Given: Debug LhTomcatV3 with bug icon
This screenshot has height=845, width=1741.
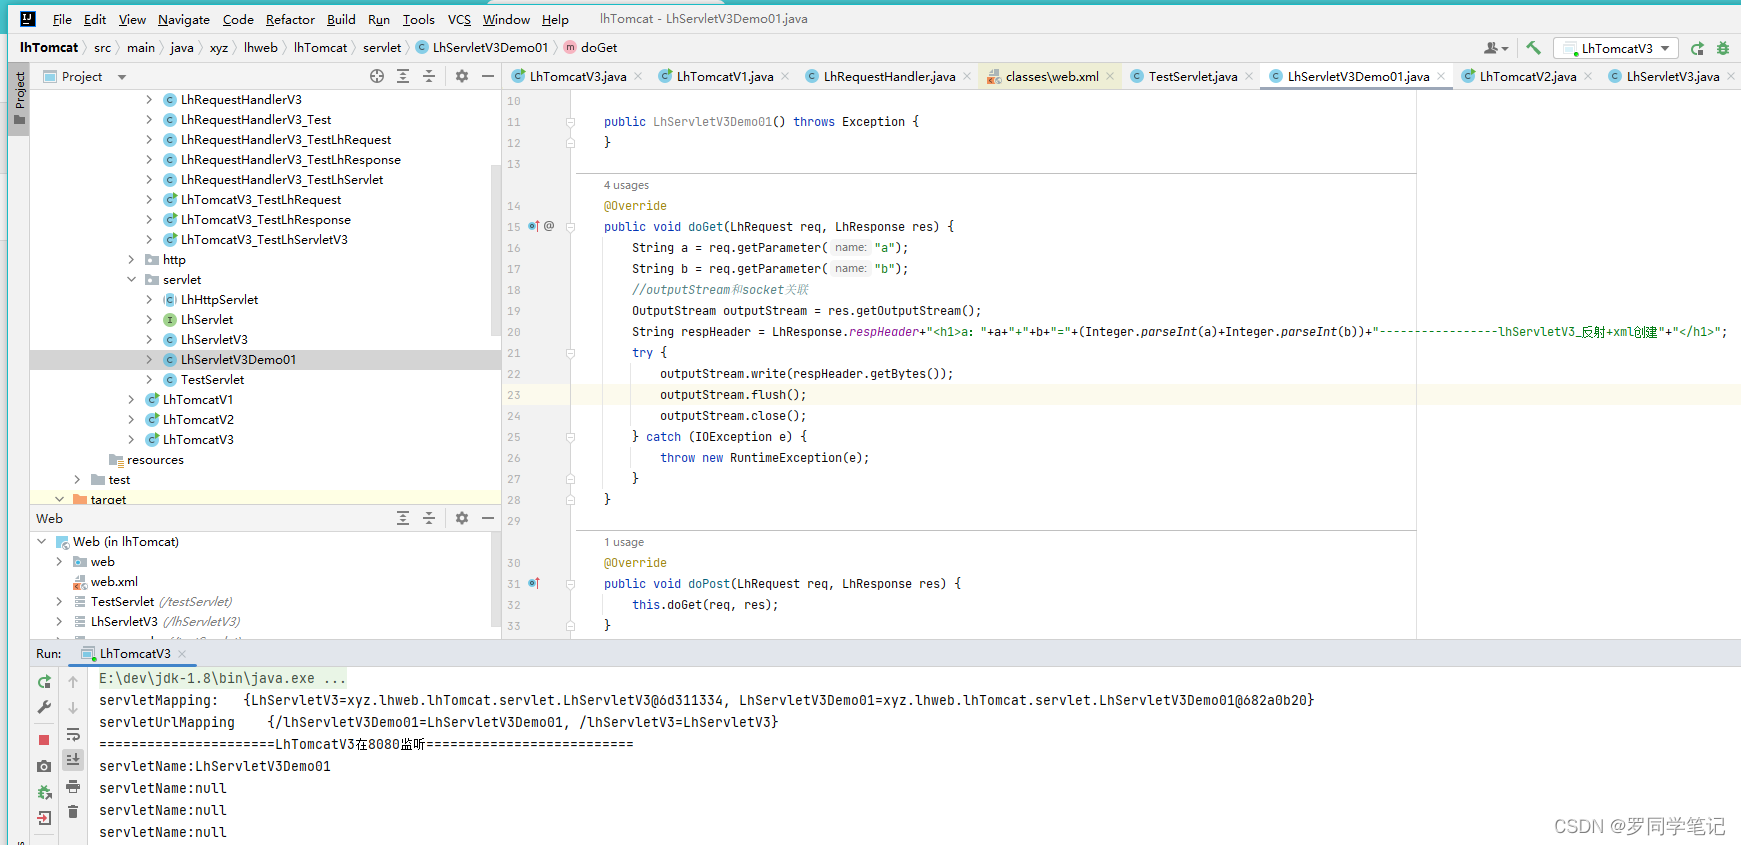Looking at the screenshot, I should point(1722,48).
